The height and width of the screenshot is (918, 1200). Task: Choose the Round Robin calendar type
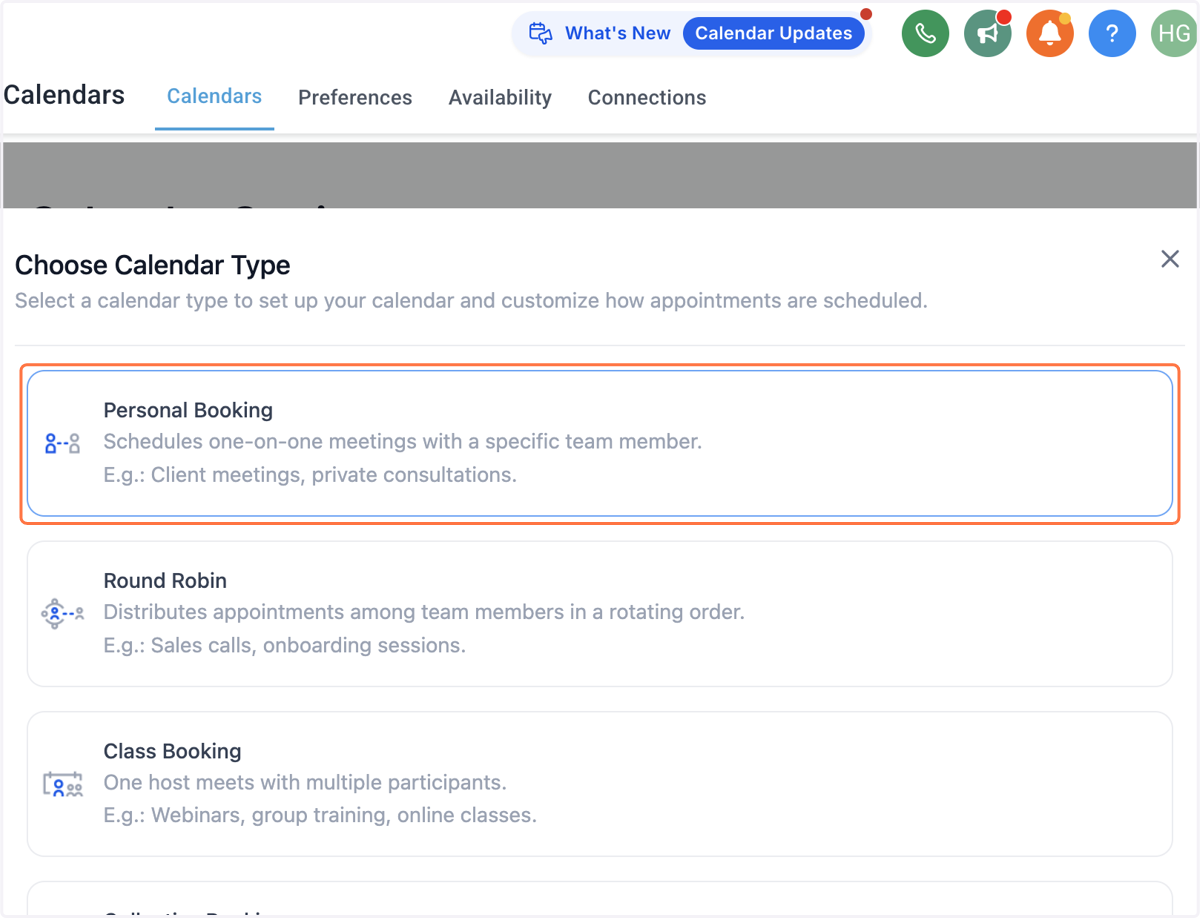pyautogui.click(x=600, y=614)
